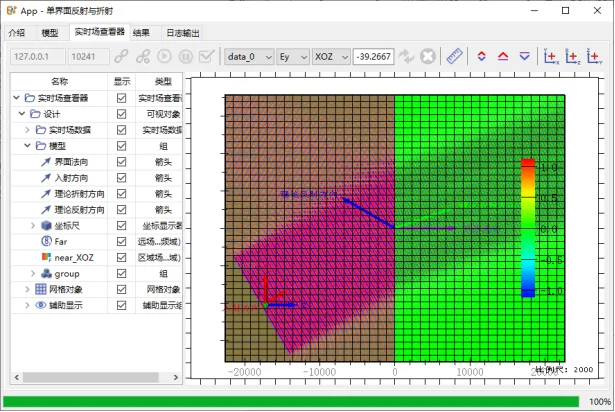Switch to the 模型 tab
615x412 pixels.
point(50,33)
